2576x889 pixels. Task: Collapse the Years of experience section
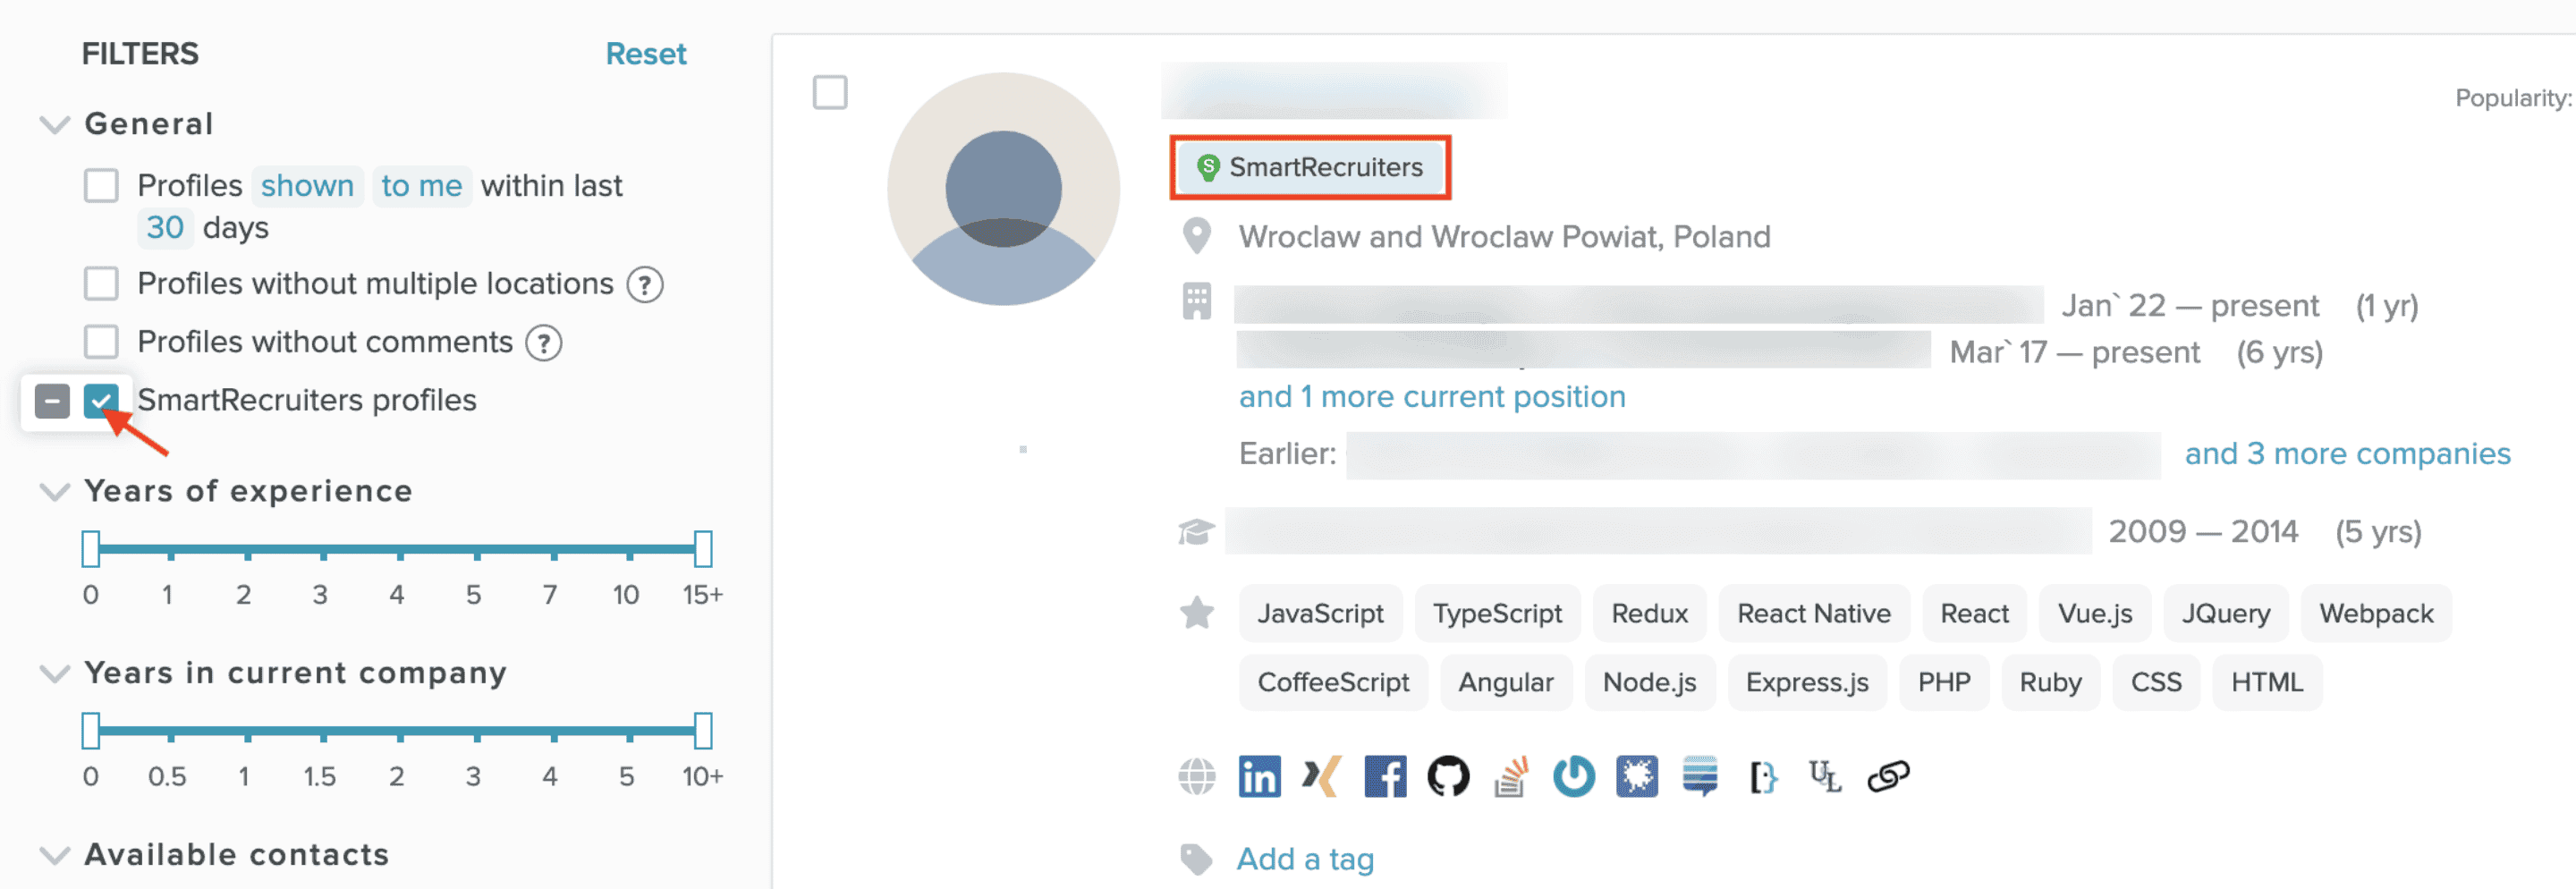click(x=54, y=491)
